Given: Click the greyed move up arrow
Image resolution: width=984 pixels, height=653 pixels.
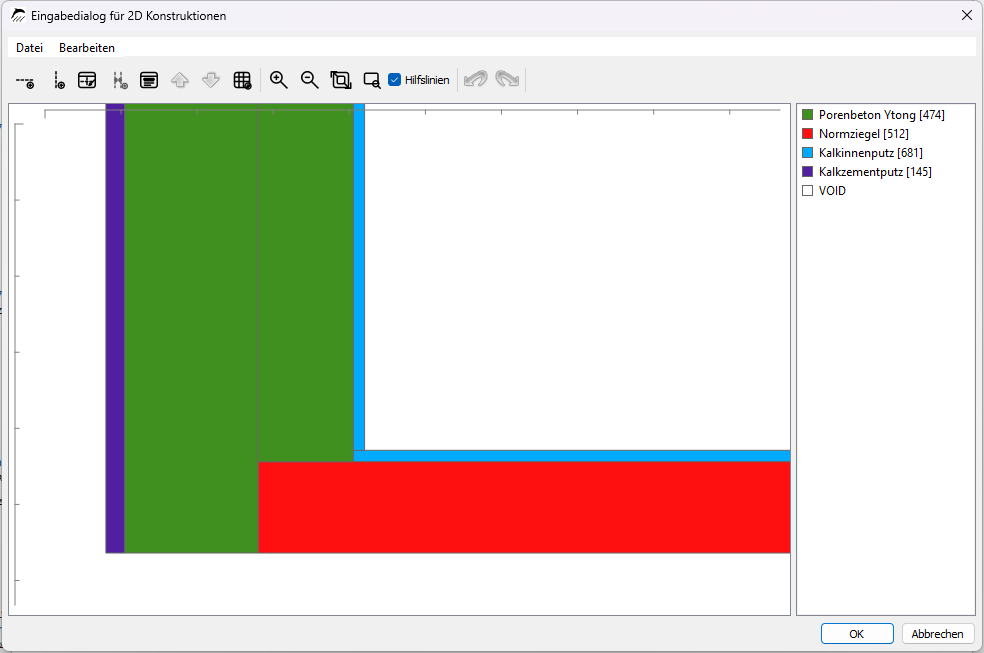Looking at the screenshot, I should pyautogui.click(x=180, y=80).
